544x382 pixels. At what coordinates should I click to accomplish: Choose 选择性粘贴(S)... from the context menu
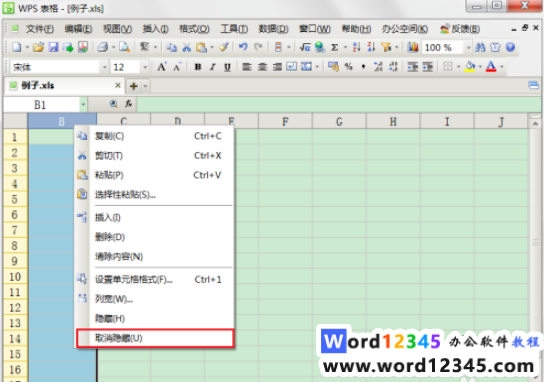tap(155, 194)
